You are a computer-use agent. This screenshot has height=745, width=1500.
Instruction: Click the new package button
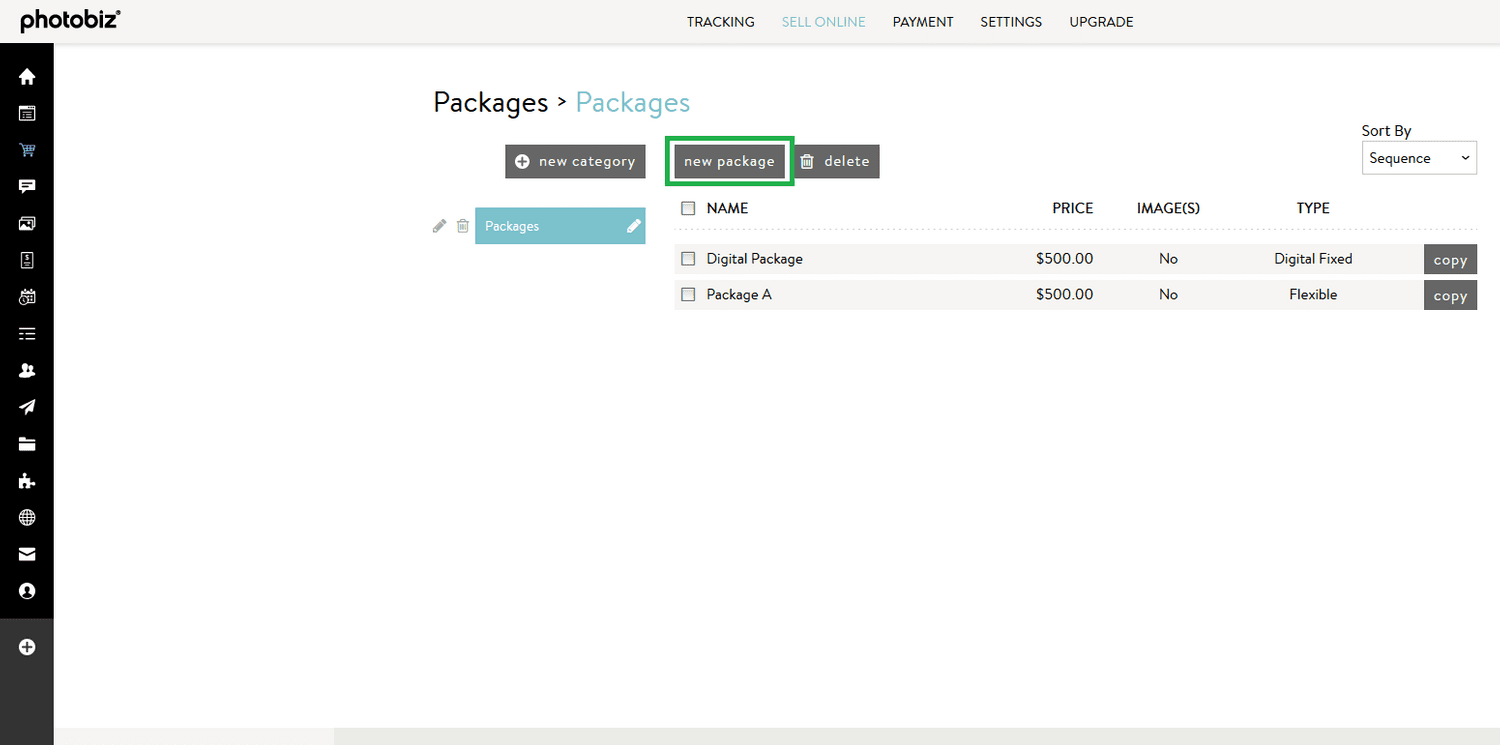(729, 160)
